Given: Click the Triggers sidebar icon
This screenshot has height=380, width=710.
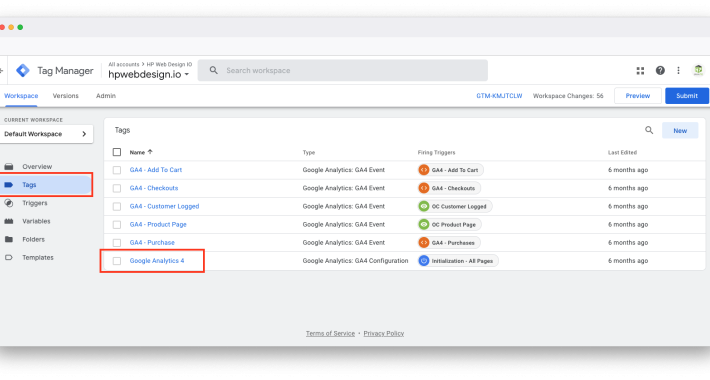Looking at the screenshot, I should click(x=9, y=203).
